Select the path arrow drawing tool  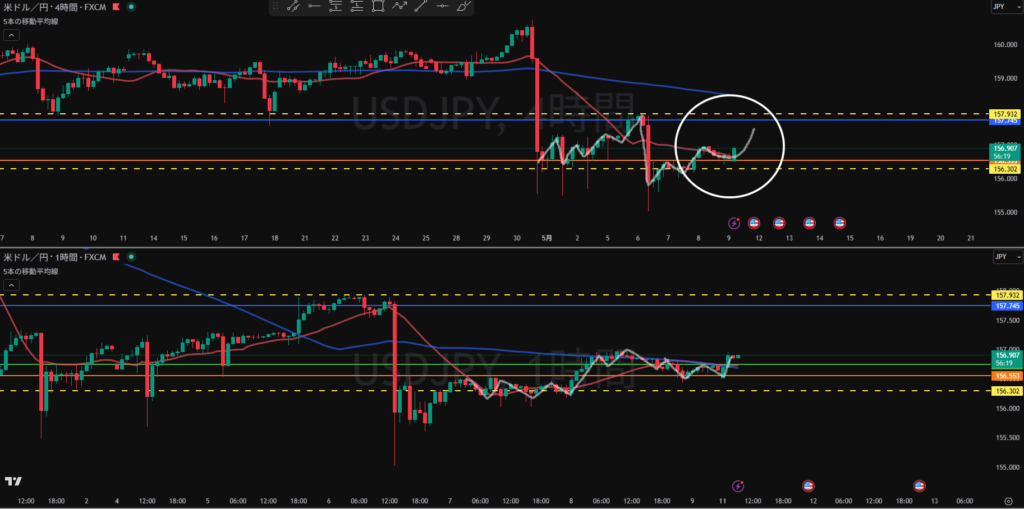399,6
